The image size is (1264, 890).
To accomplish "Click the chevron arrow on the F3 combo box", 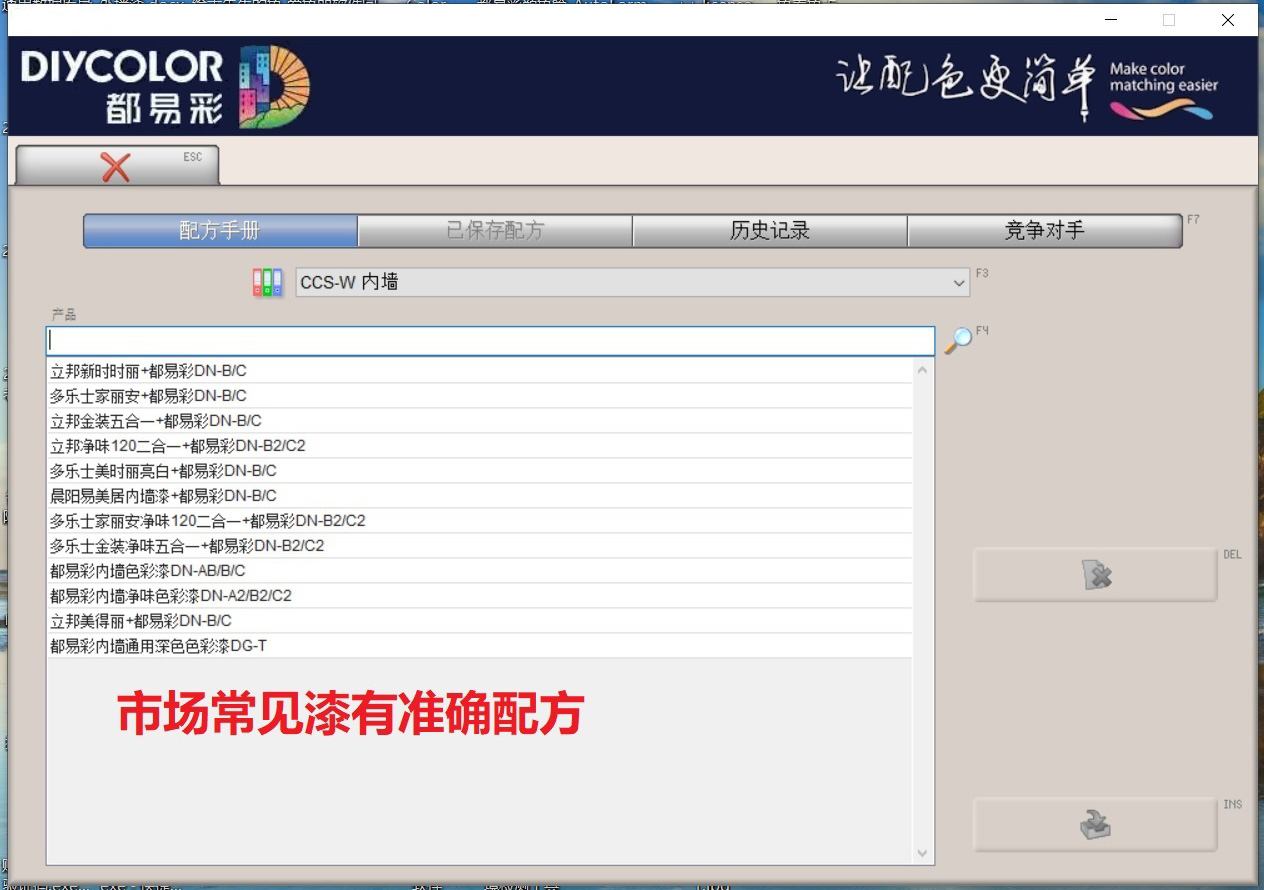I will 958,282.
